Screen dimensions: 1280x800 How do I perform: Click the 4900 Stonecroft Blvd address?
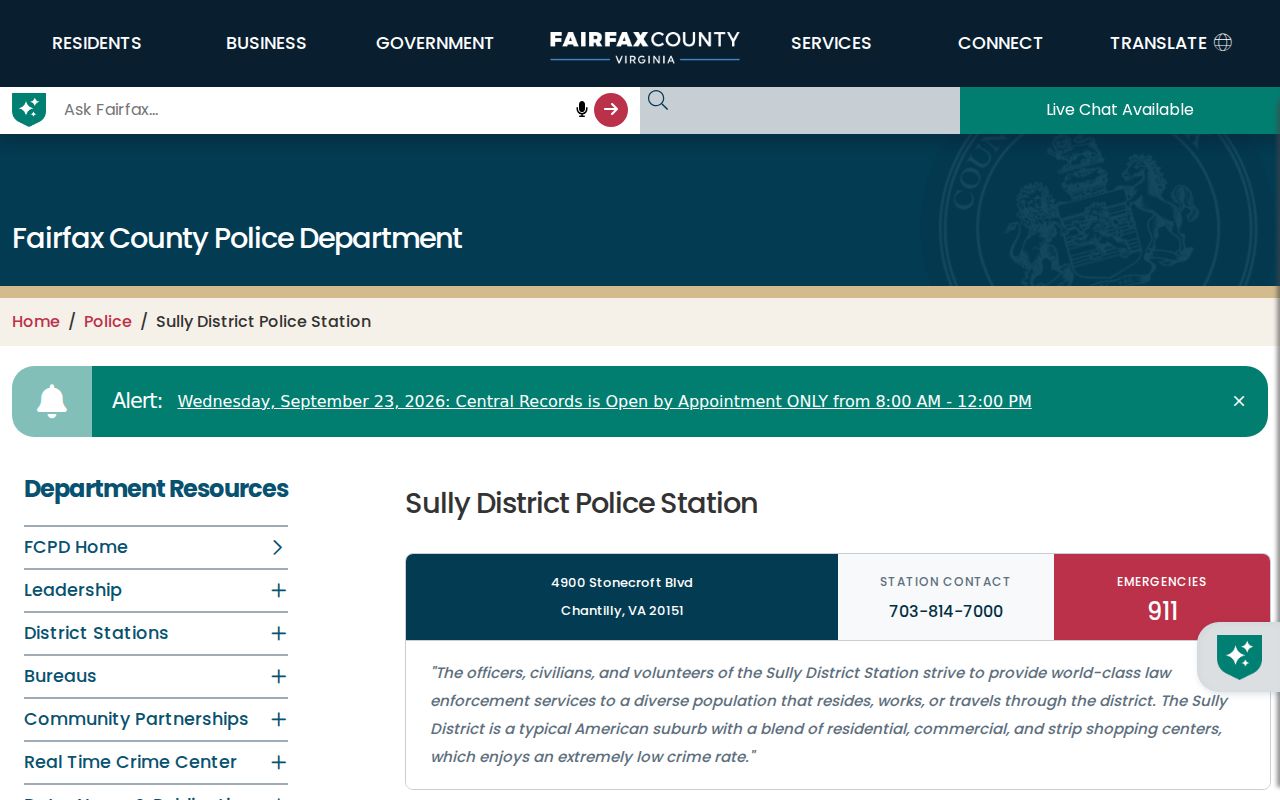tap(622, 582)
